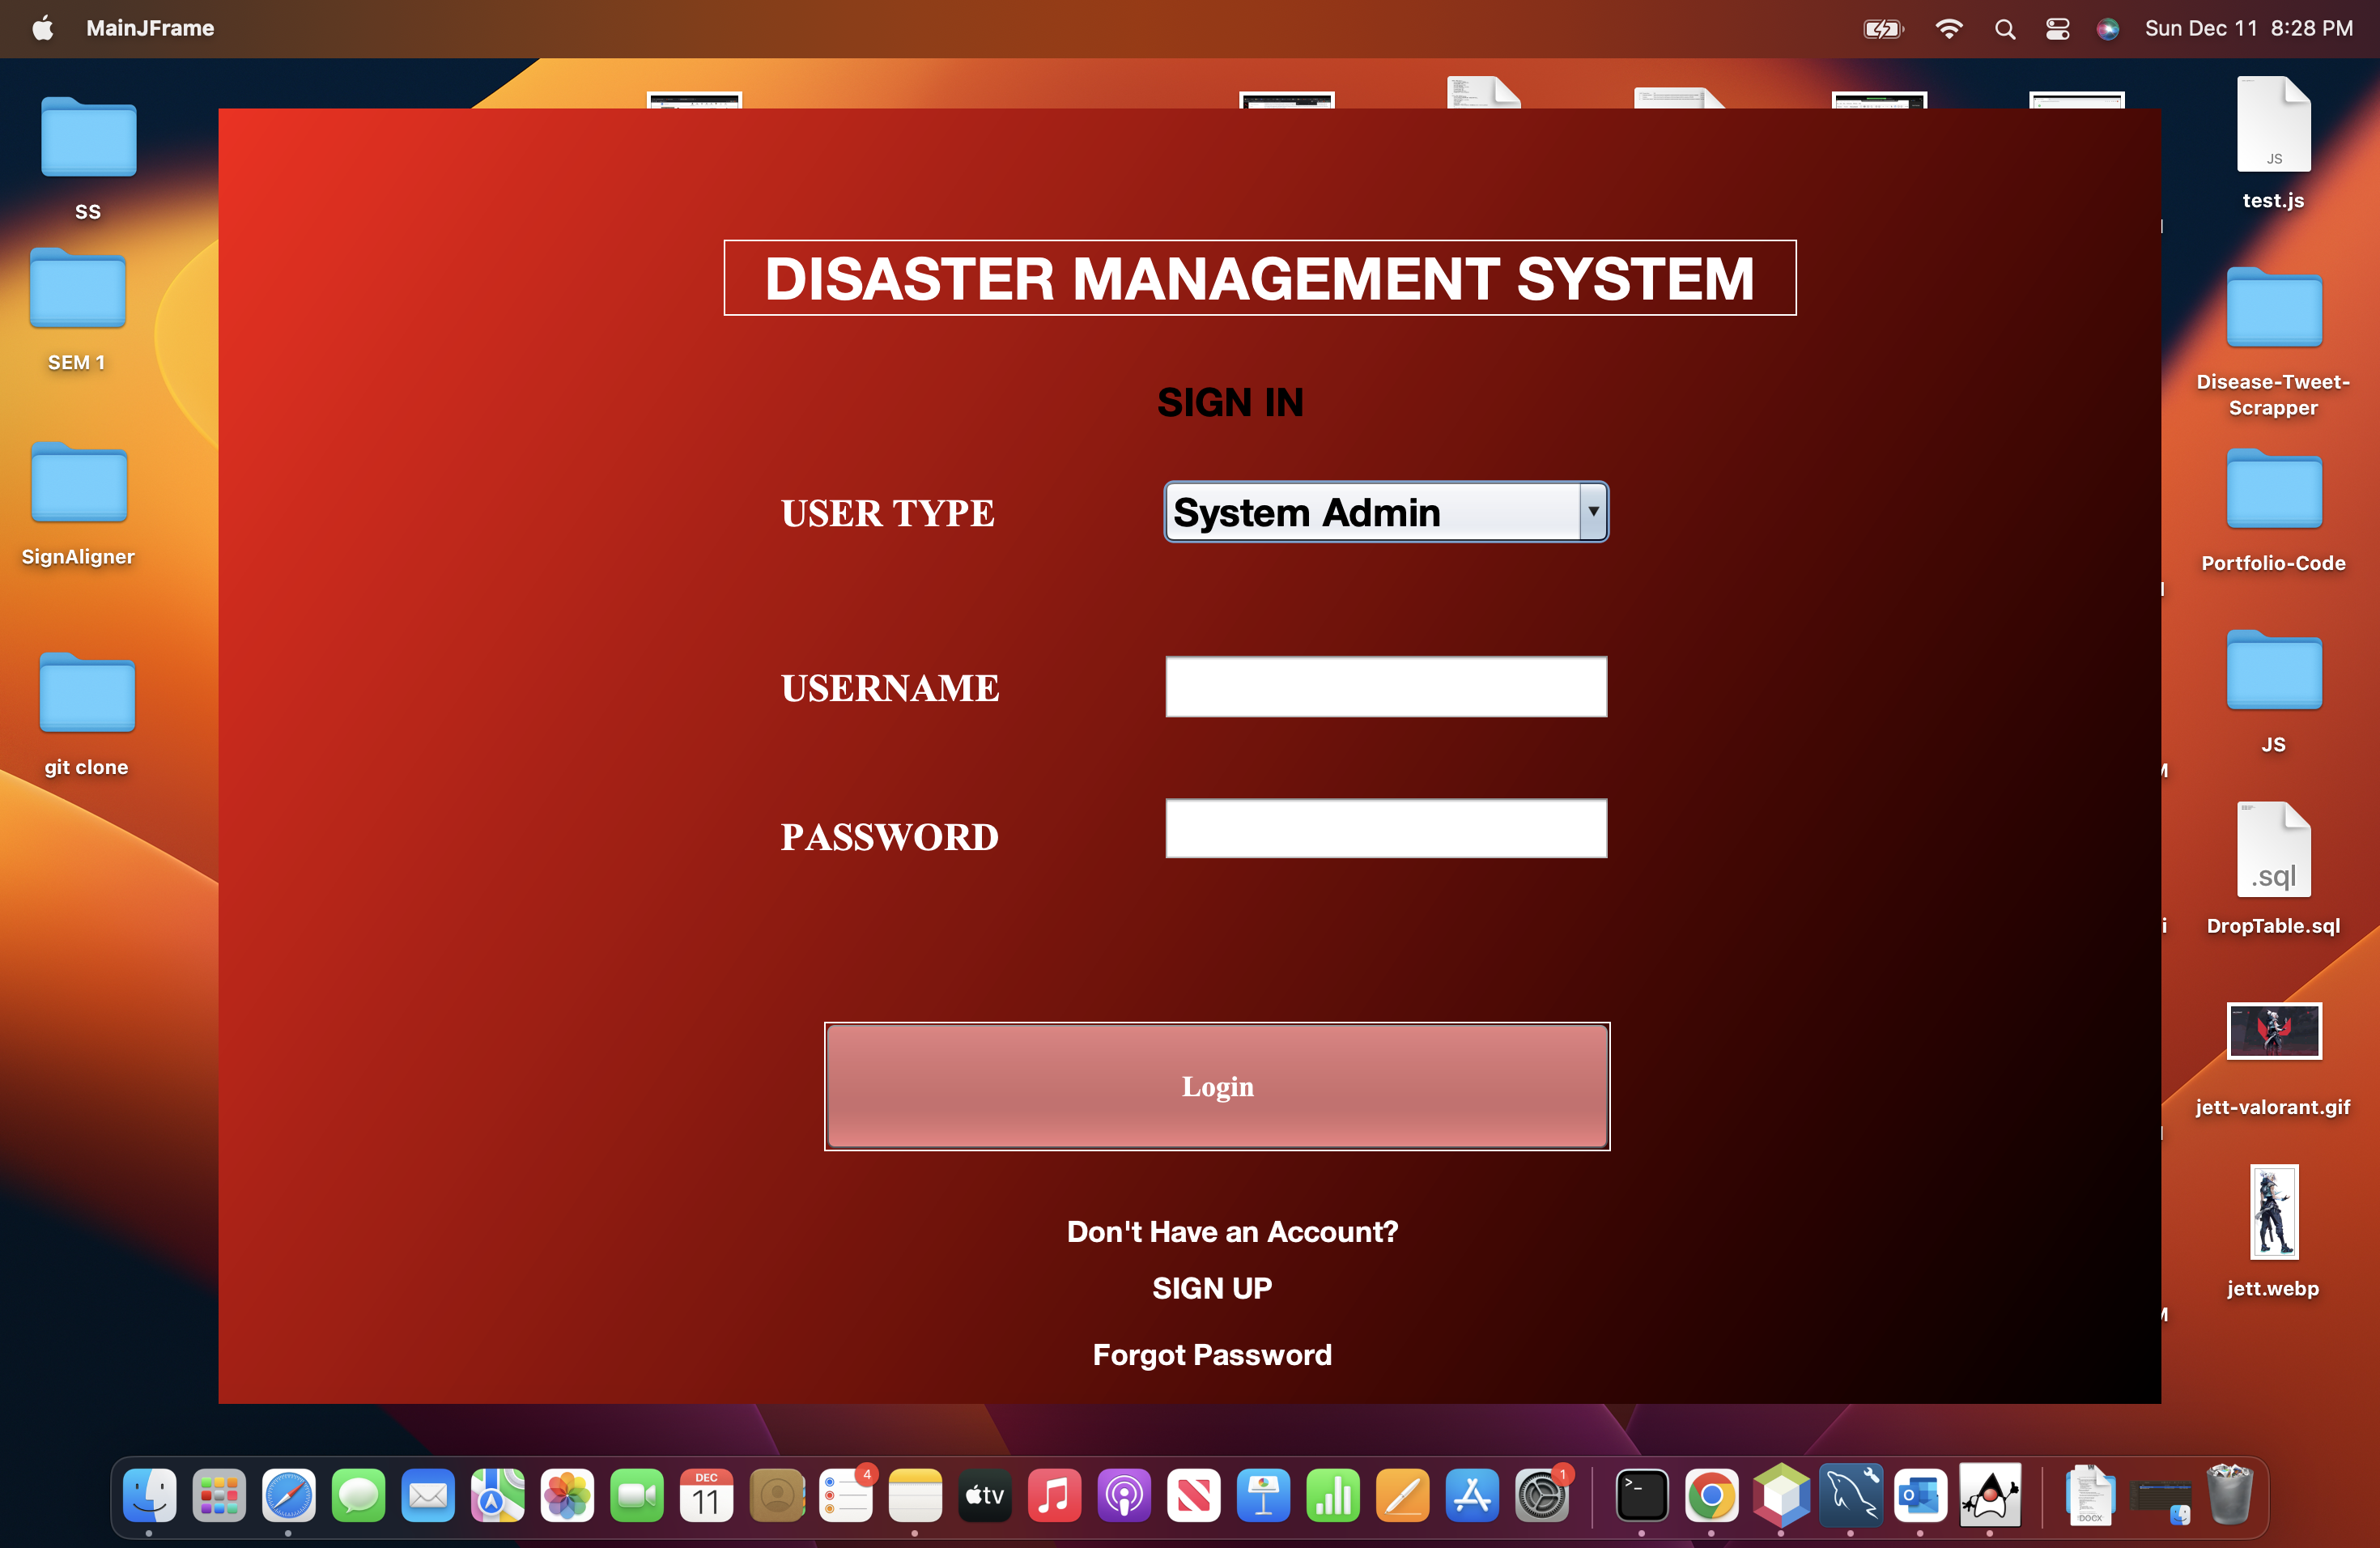Open Microsoft Outlook from the dock

[x=1921, y=1496]
